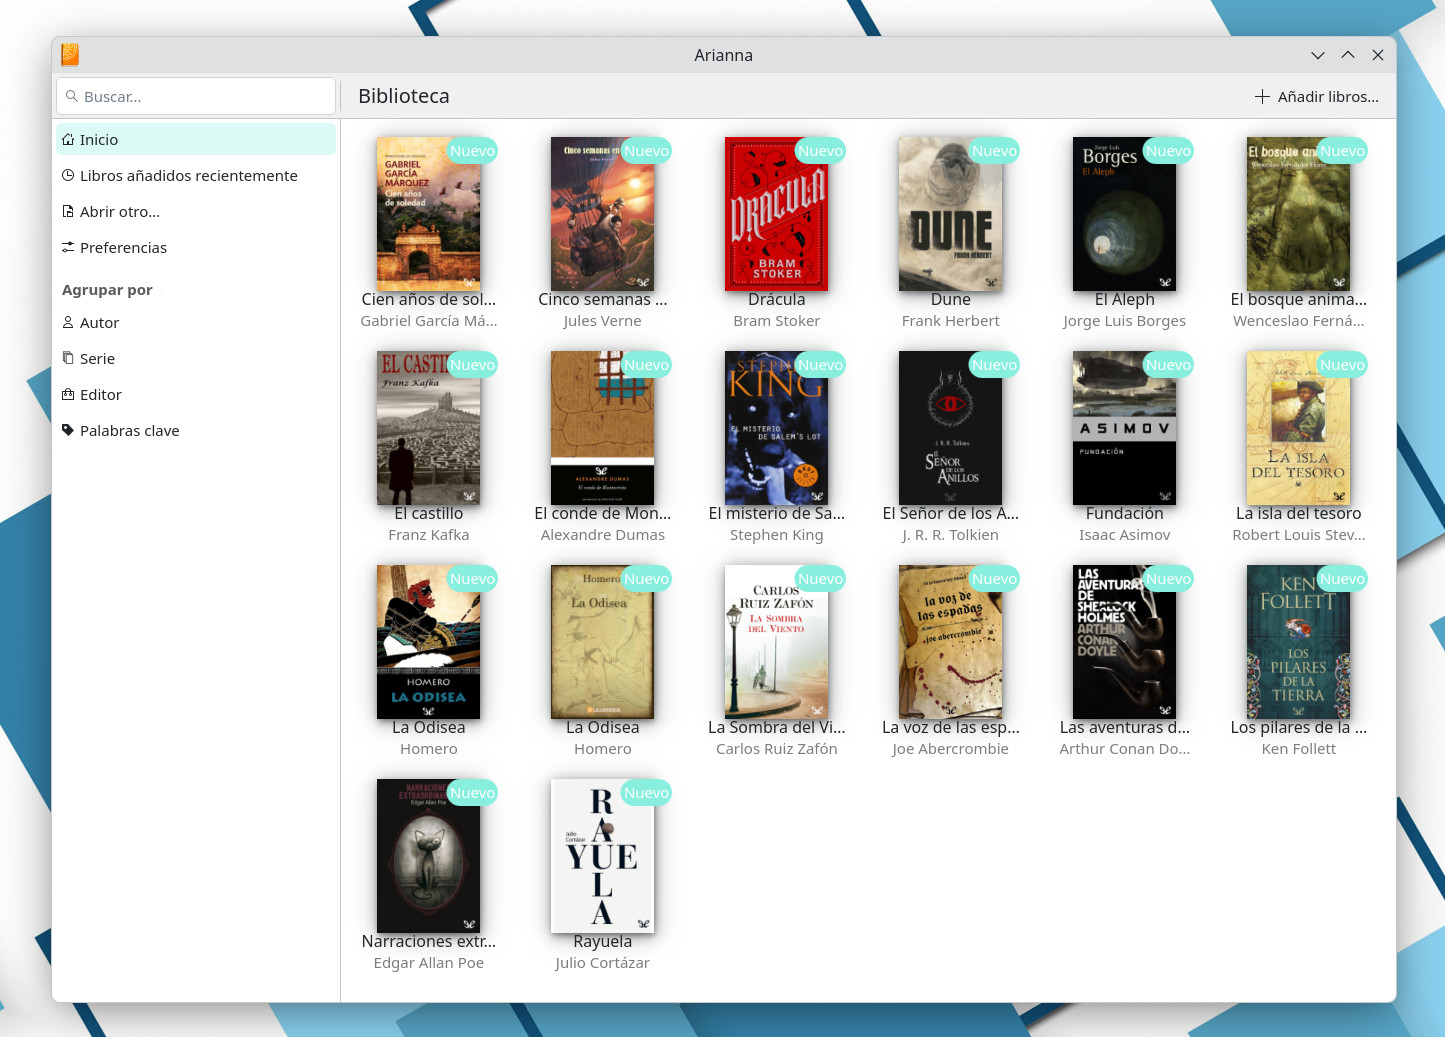The width and height of the screenshot is (1445, 1037).
Task: Open the Los pilares de la Tierra cover
Action: click(x=1298, y=642)
